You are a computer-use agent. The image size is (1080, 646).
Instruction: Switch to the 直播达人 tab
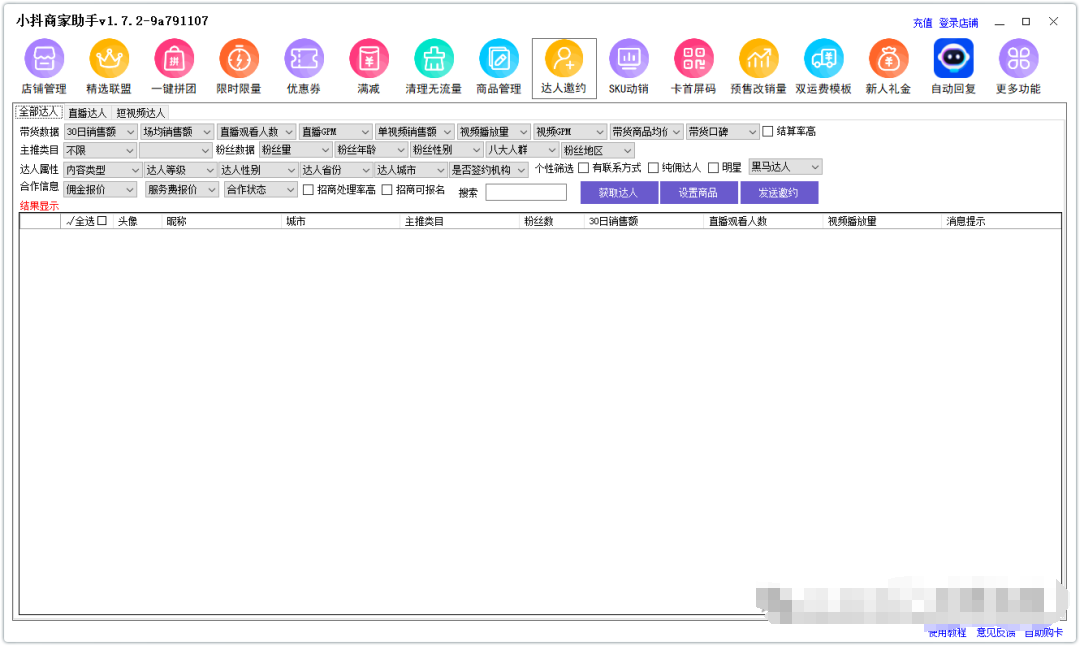87,113
